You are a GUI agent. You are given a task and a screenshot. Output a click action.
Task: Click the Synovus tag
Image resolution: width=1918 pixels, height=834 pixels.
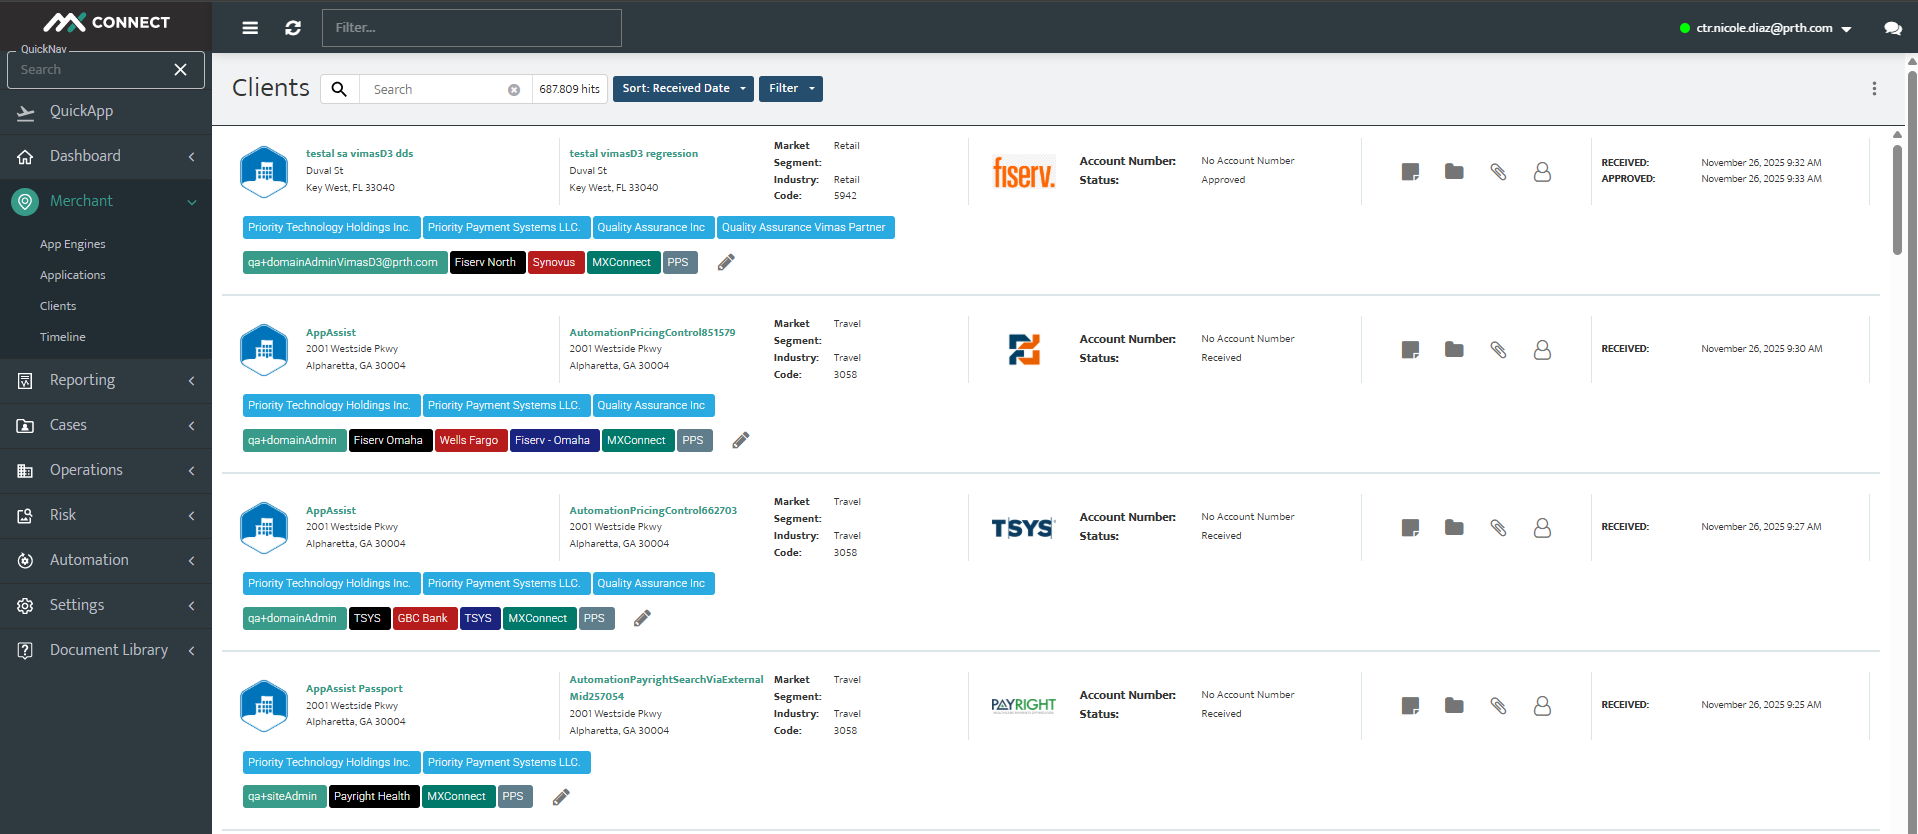(555, 263)
